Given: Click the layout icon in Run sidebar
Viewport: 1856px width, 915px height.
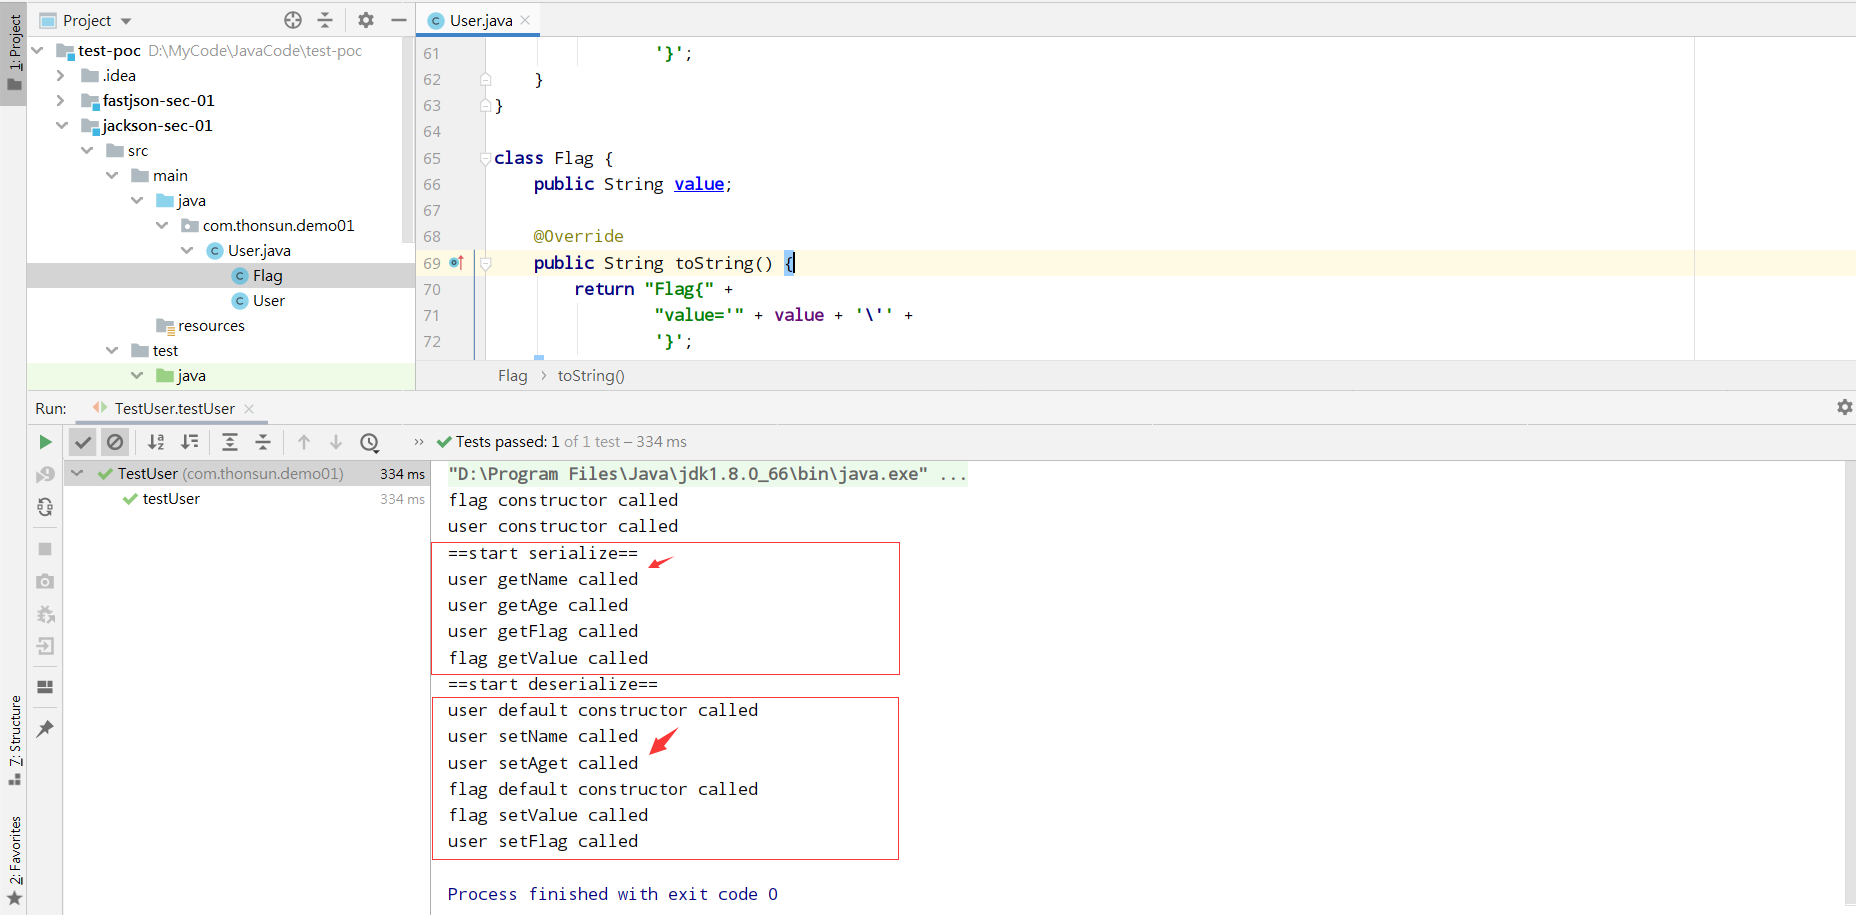Looking at the screenshot, I should [x=45, y=687].
